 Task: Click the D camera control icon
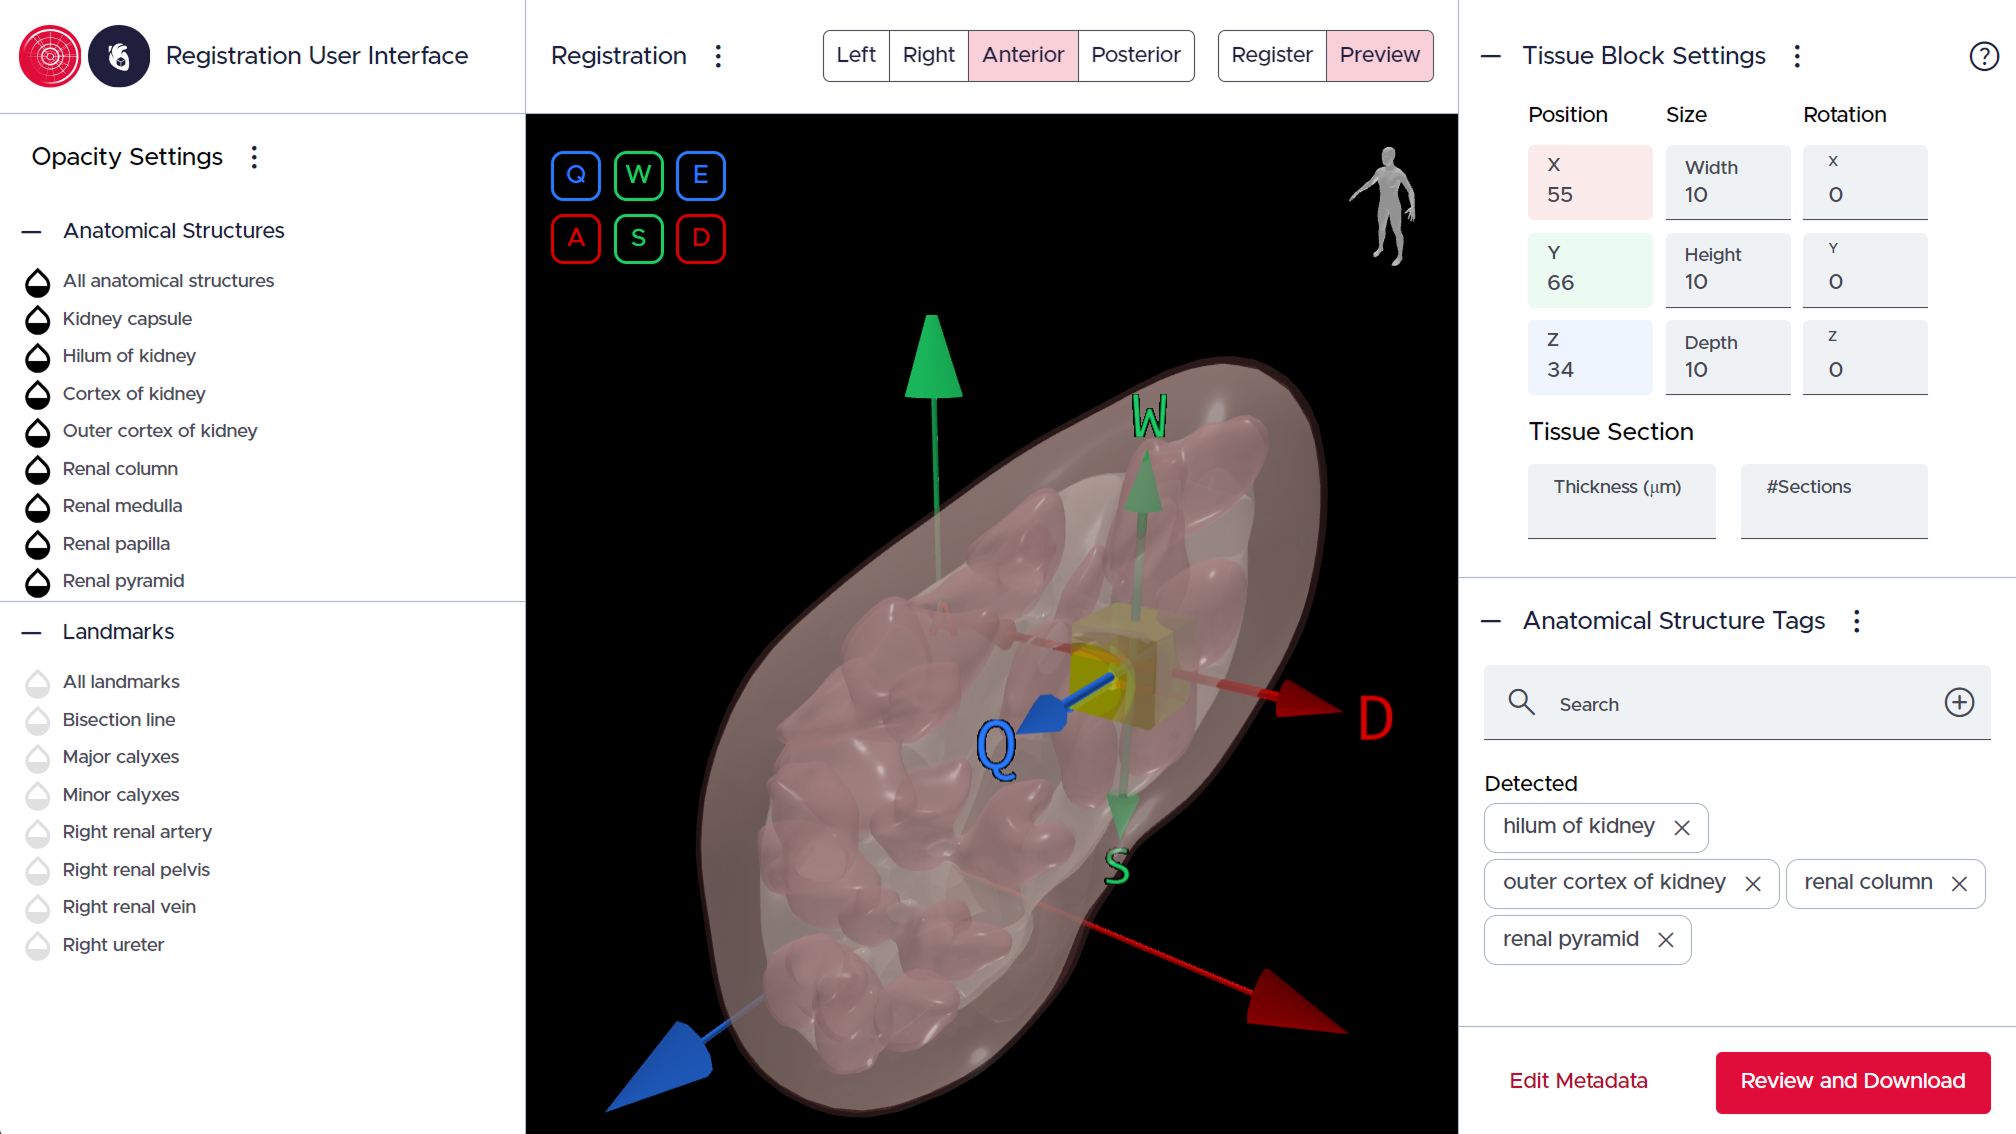tap(701, 239)
